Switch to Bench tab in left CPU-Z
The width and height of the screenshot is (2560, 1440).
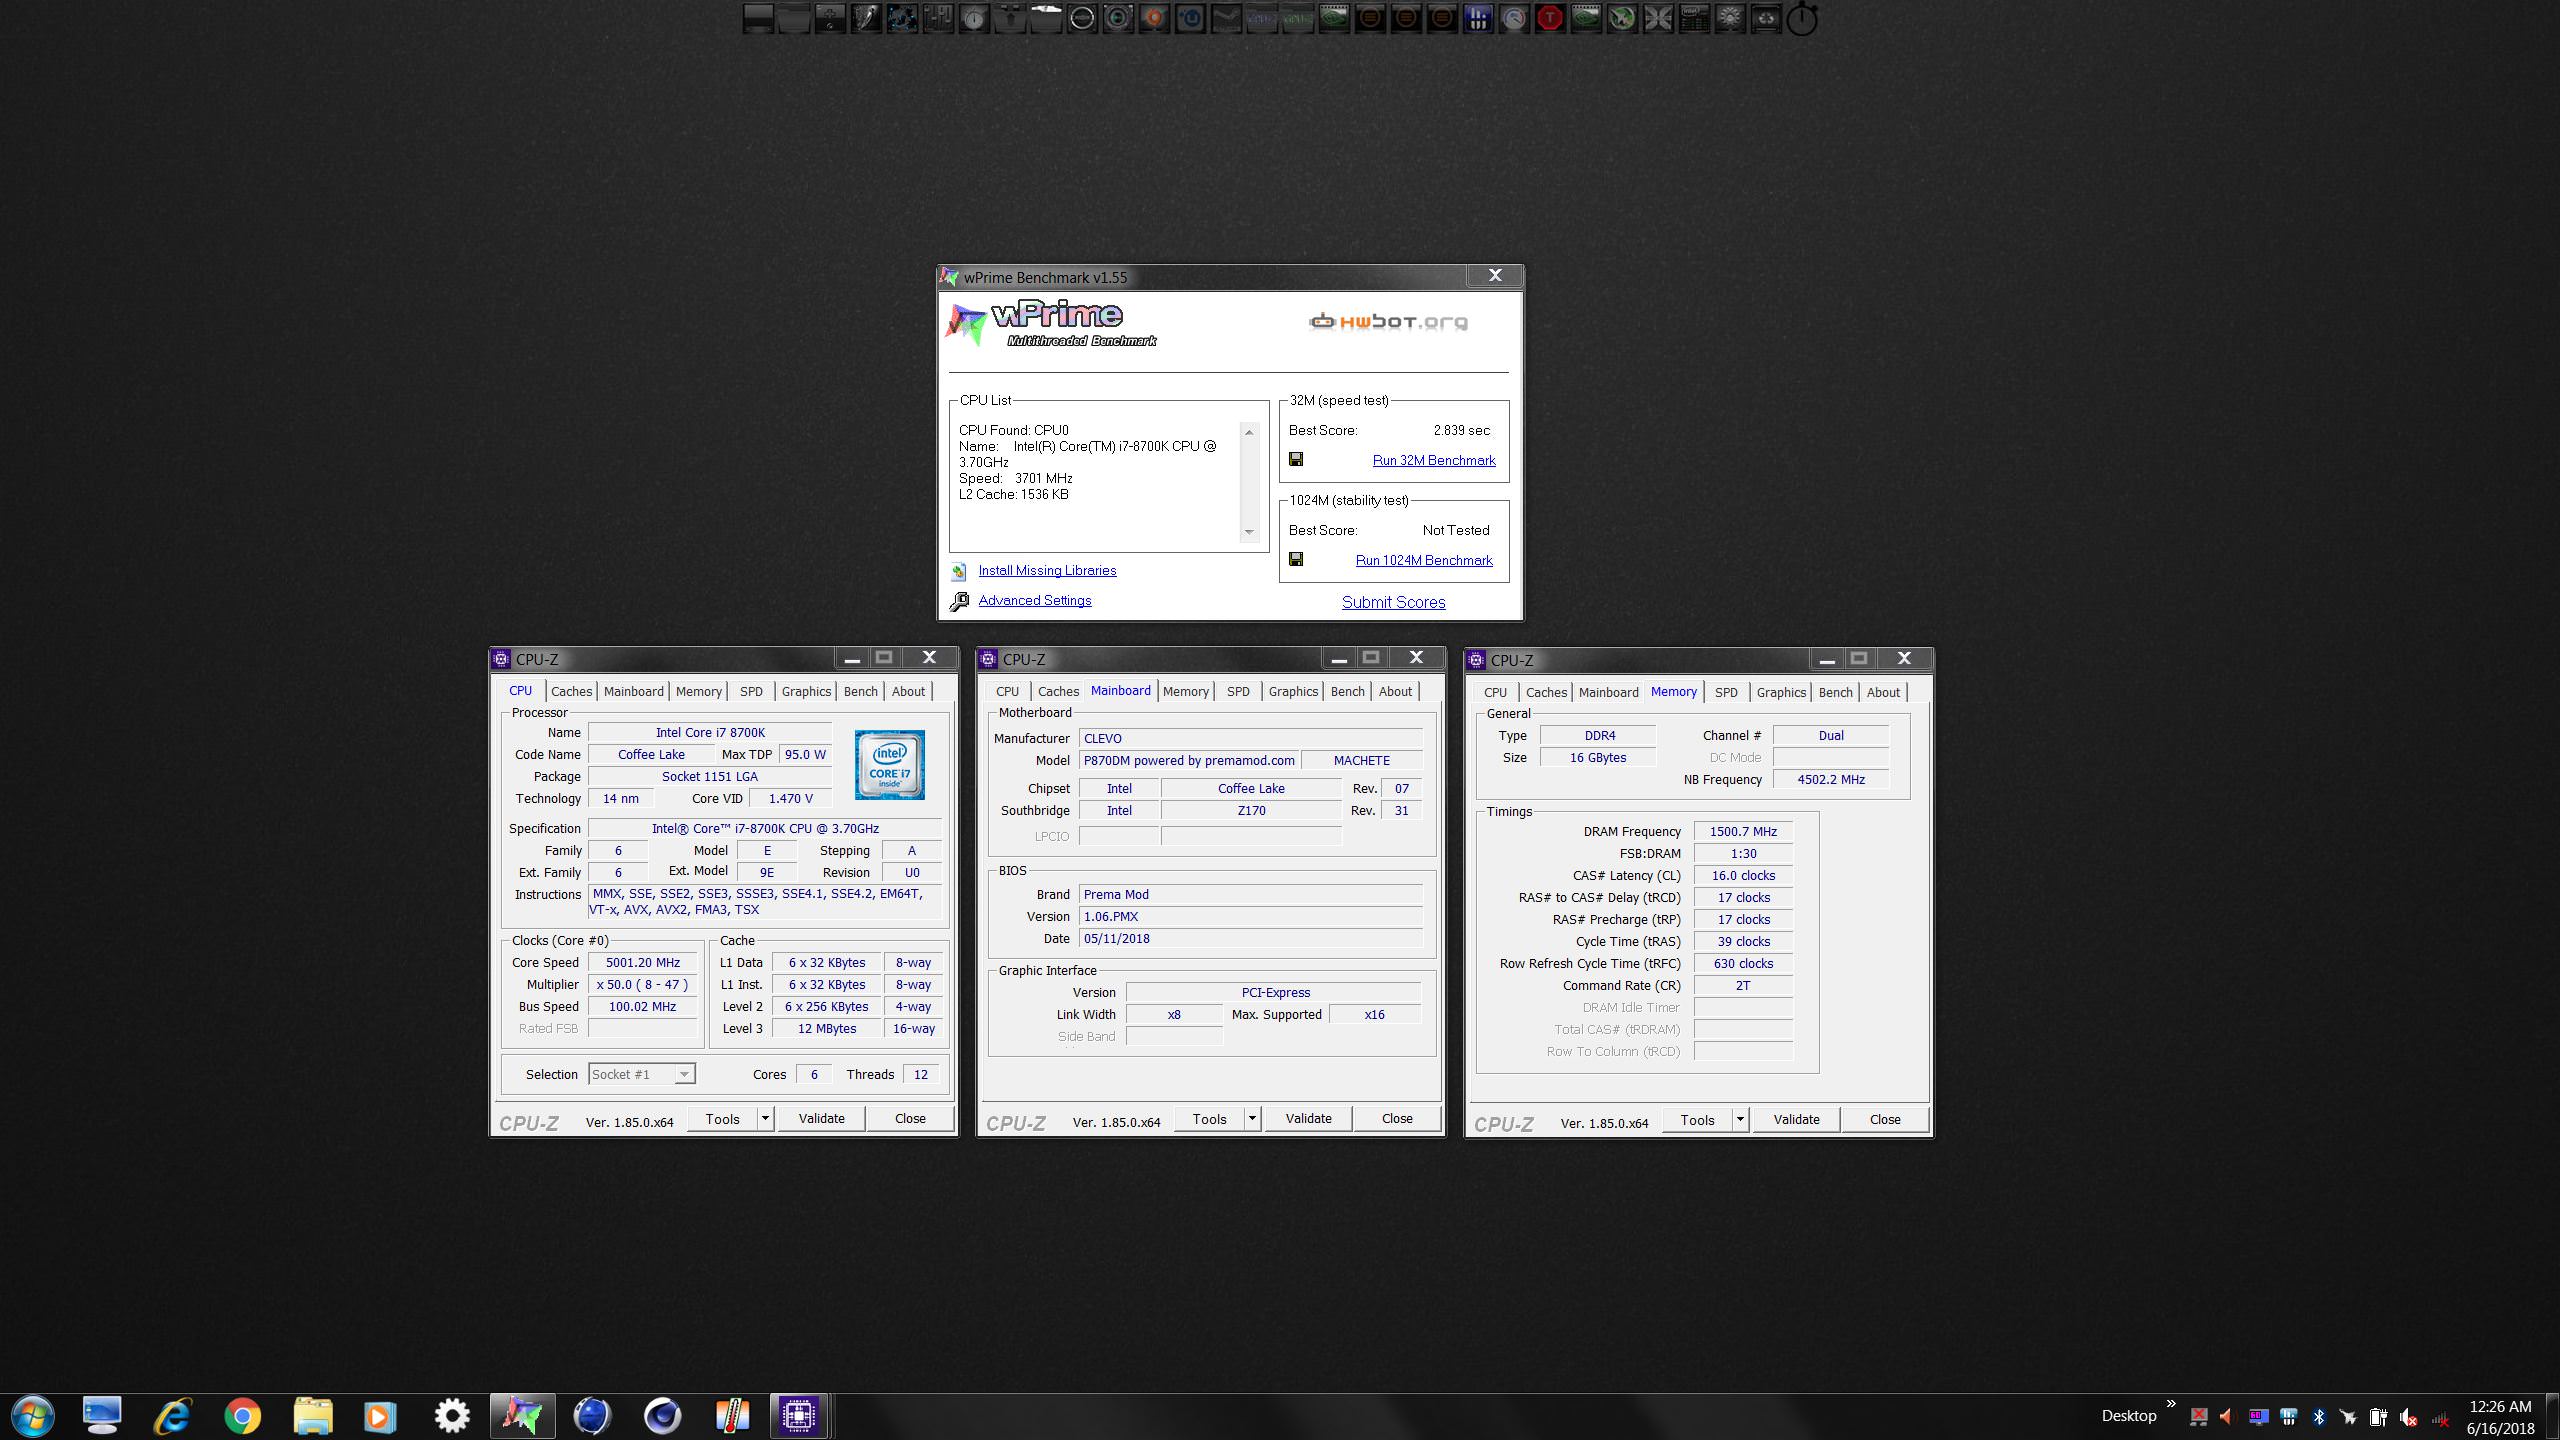point(860,691)
